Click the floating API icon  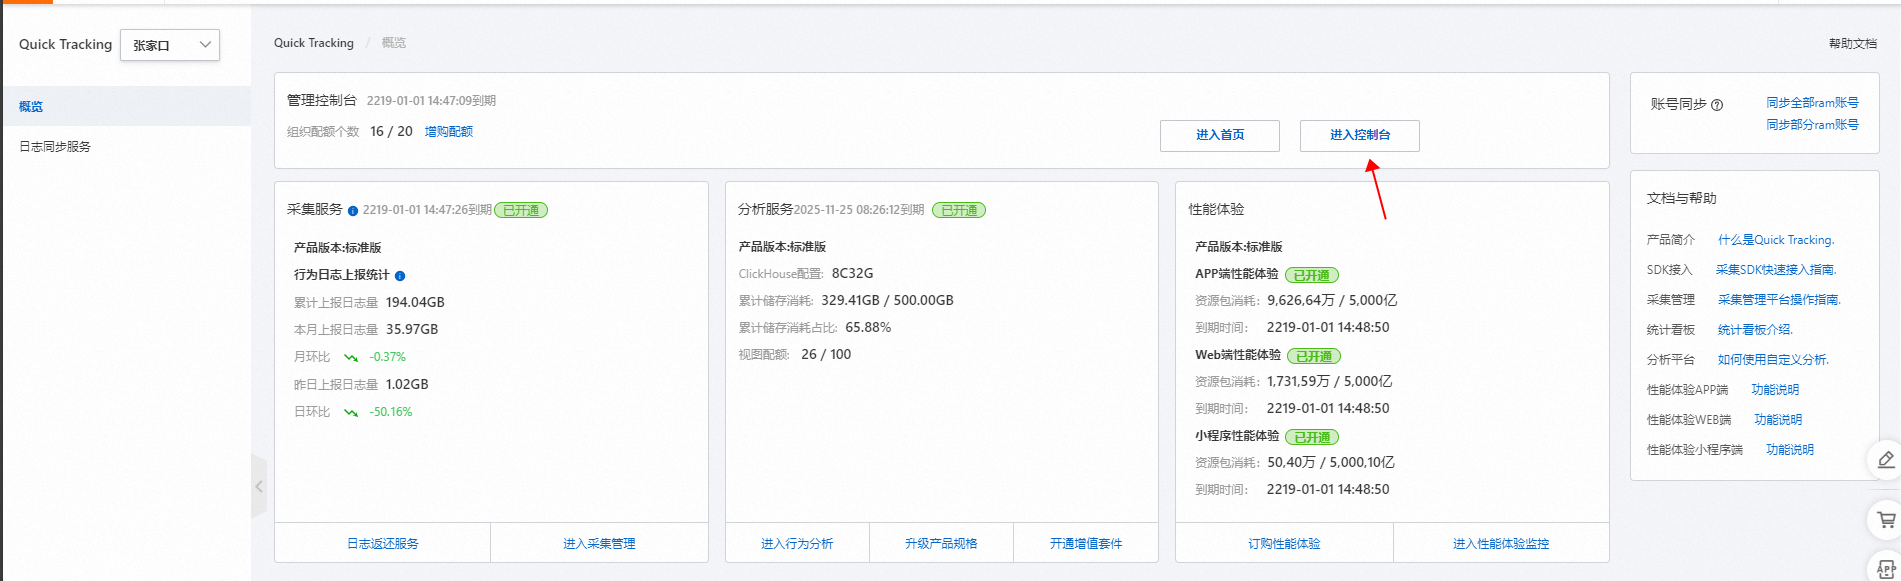point(1886,568)
